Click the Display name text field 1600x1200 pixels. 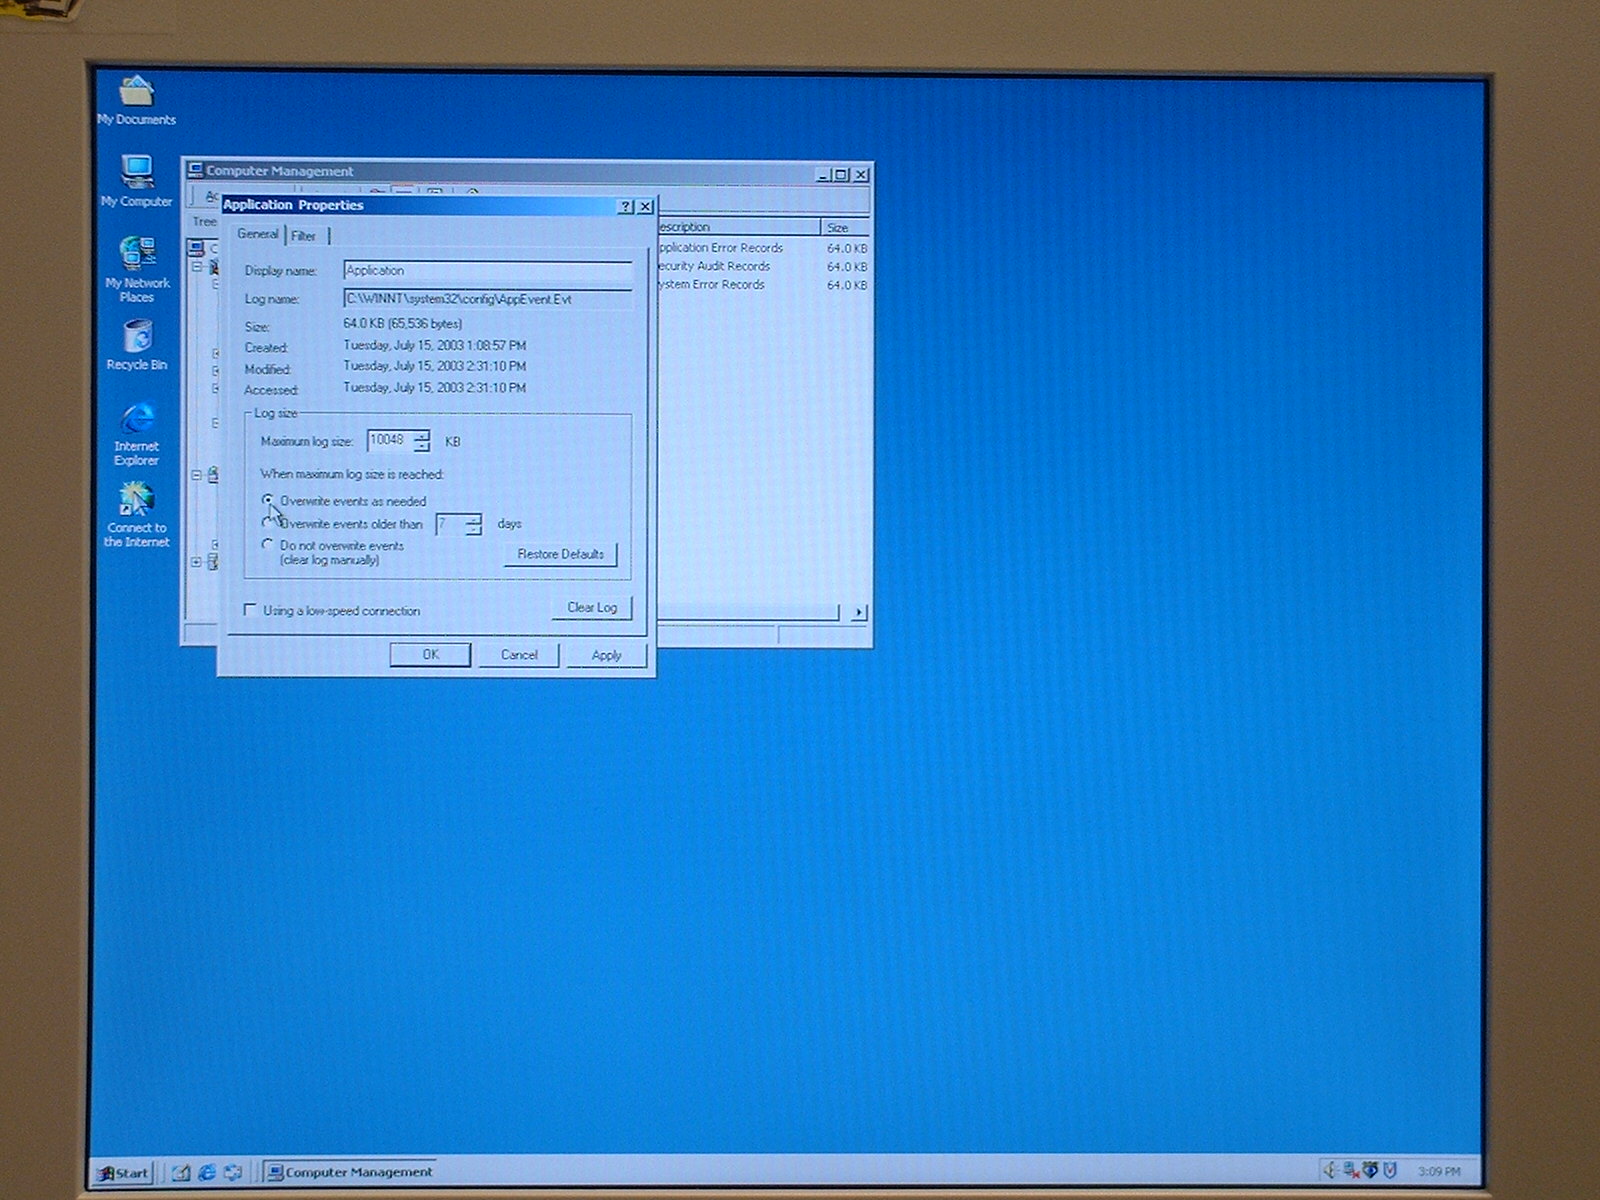coord(487,271)
